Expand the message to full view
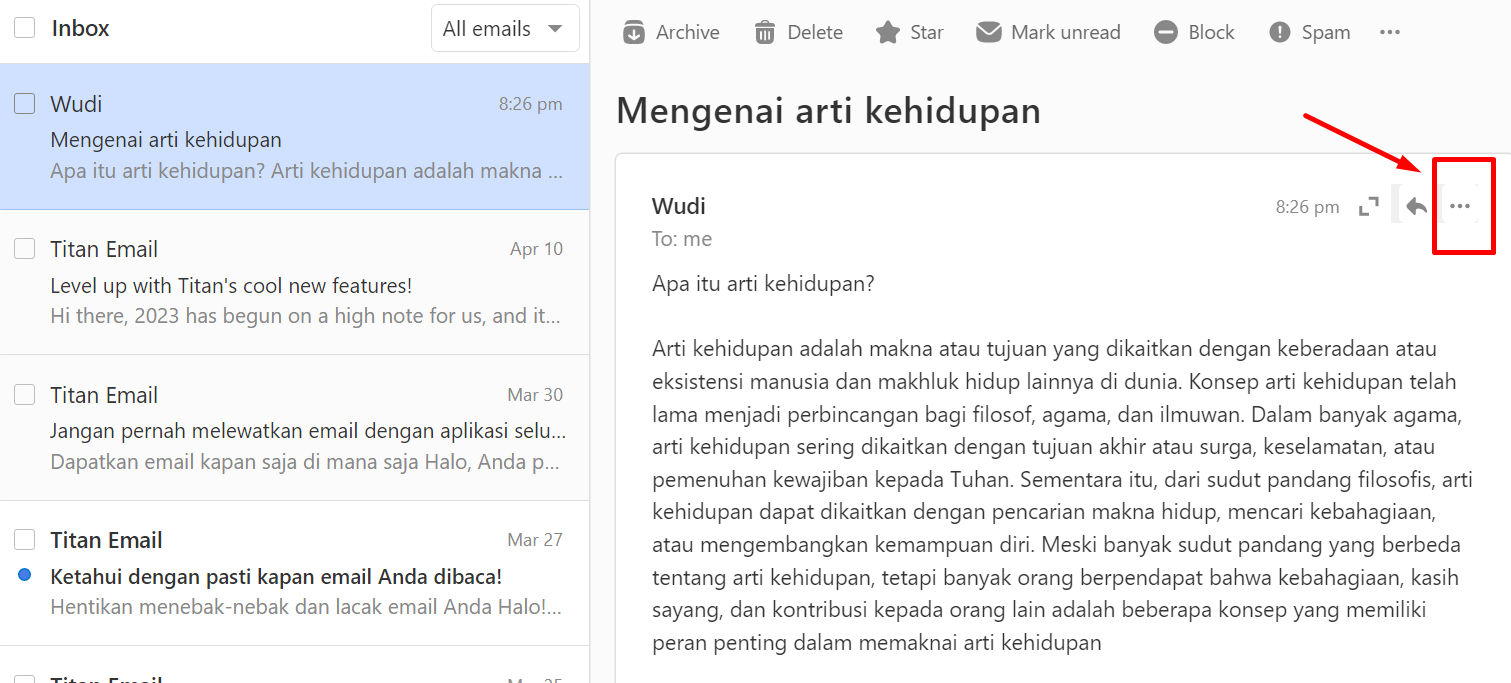Viewport: 1511px width, 683px height. (x=1368, y=207)
